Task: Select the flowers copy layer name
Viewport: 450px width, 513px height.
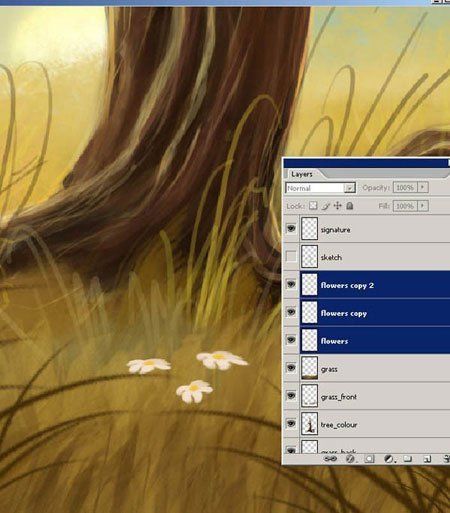Action: coord(344,313)
